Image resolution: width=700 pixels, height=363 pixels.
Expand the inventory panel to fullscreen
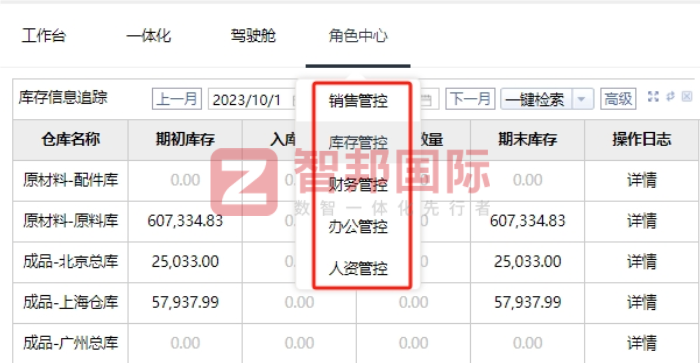pos(653,96)
